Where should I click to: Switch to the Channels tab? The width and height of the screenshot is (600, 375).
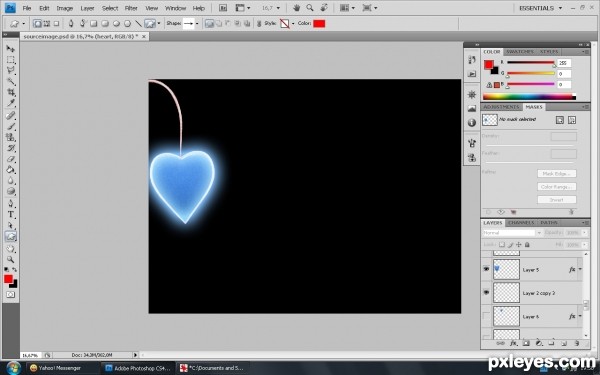[521, 223]
